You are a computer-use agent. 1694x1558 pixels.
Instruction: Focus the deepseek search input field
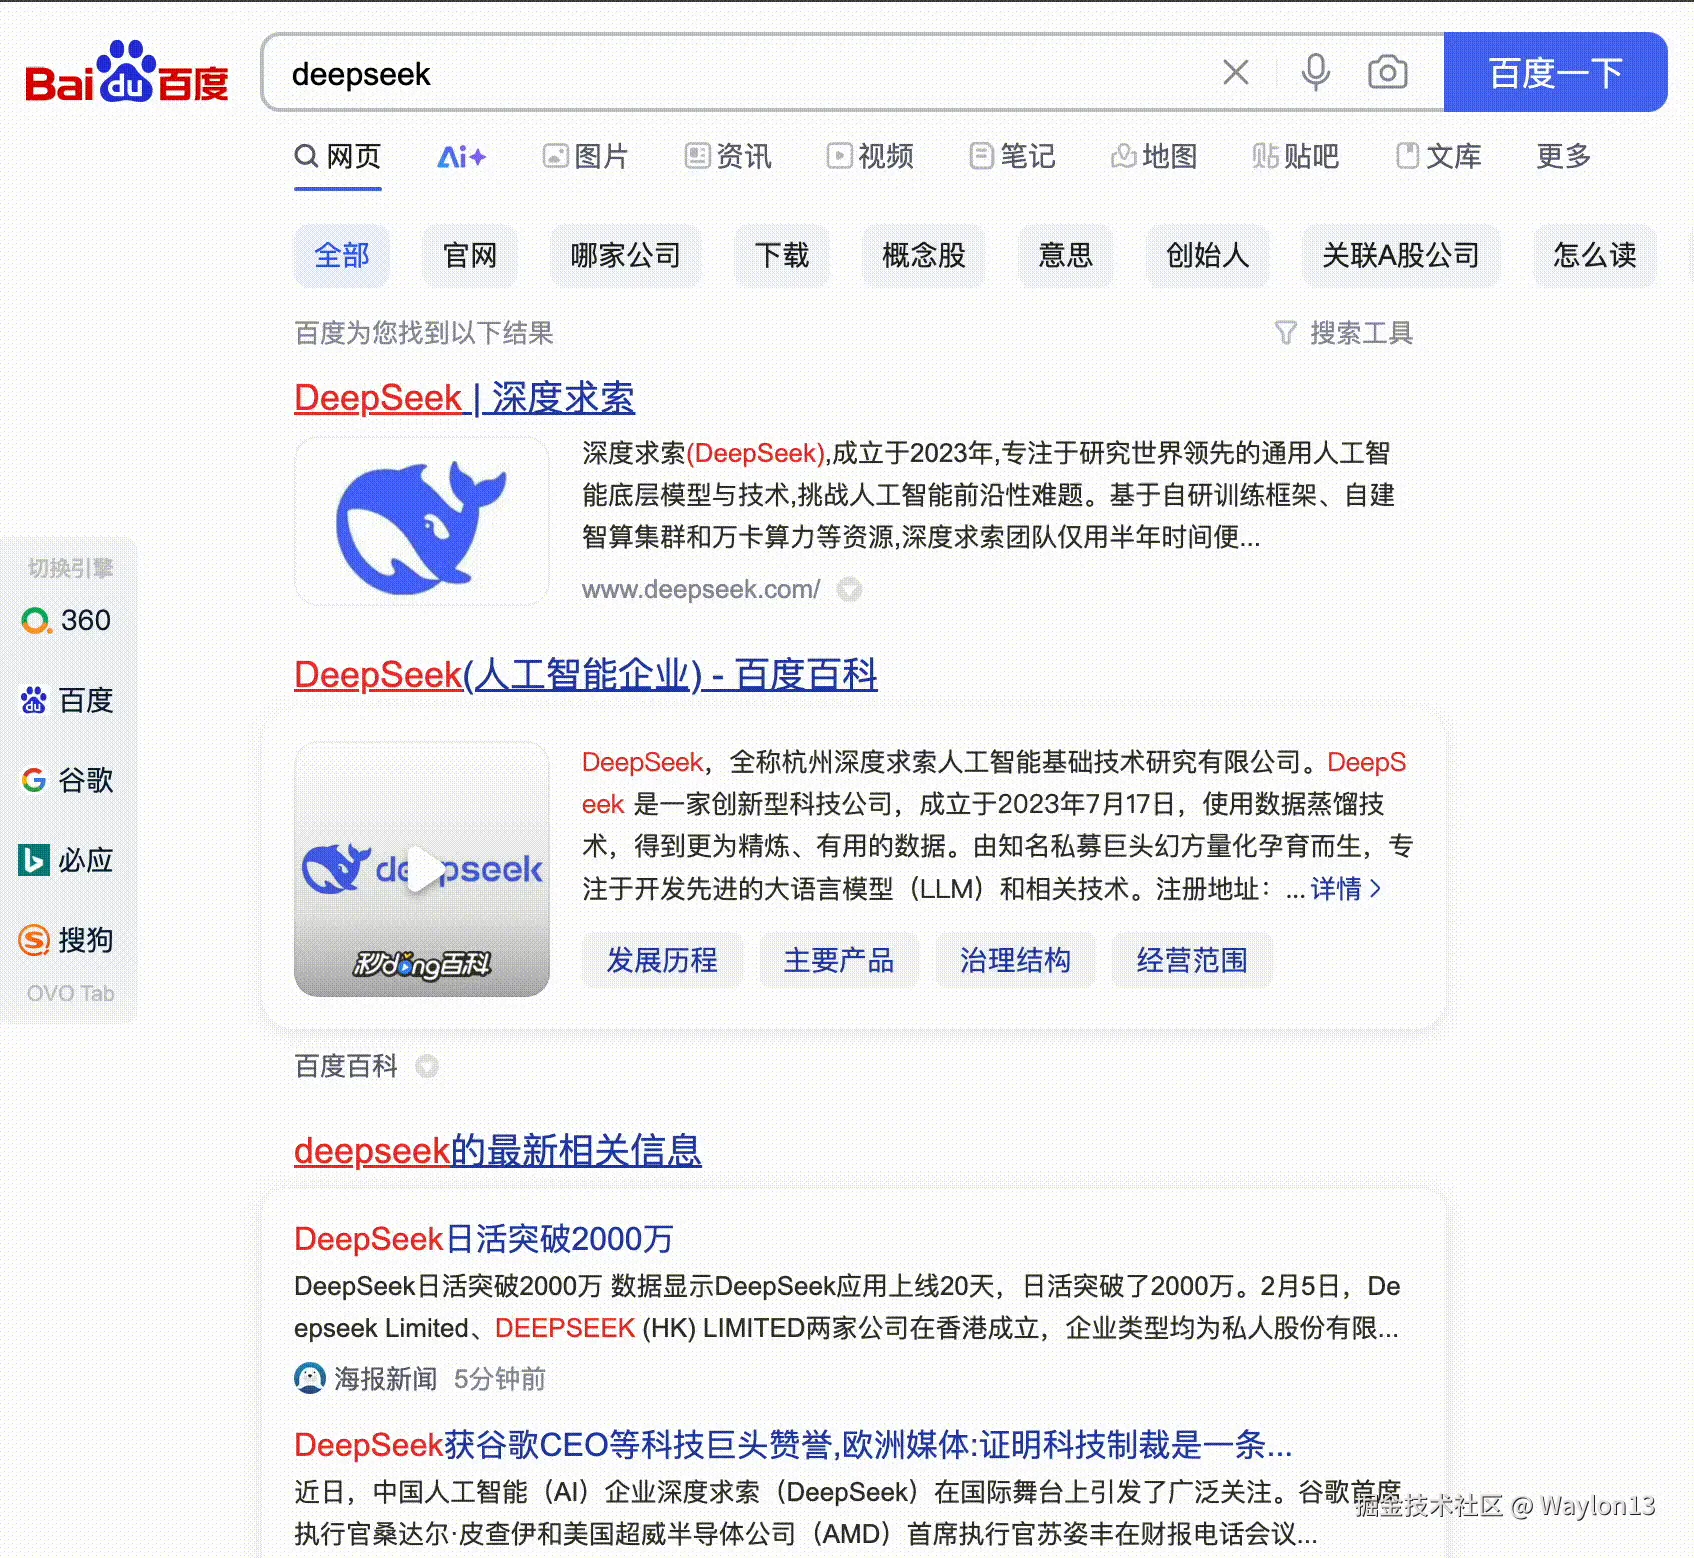(740, 73)
